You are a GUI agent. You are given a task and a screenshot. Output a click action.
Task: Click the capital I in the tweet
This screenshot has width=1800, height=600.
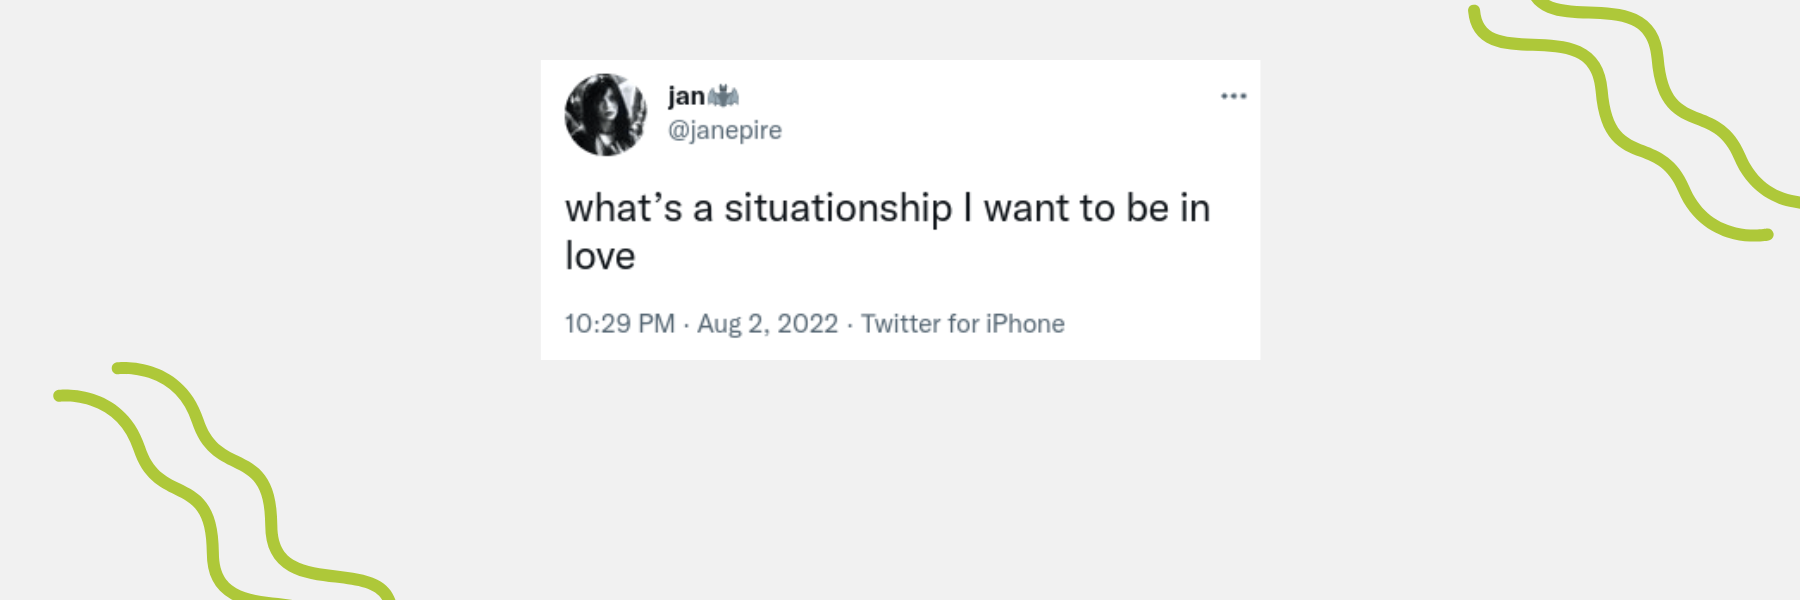967,208
